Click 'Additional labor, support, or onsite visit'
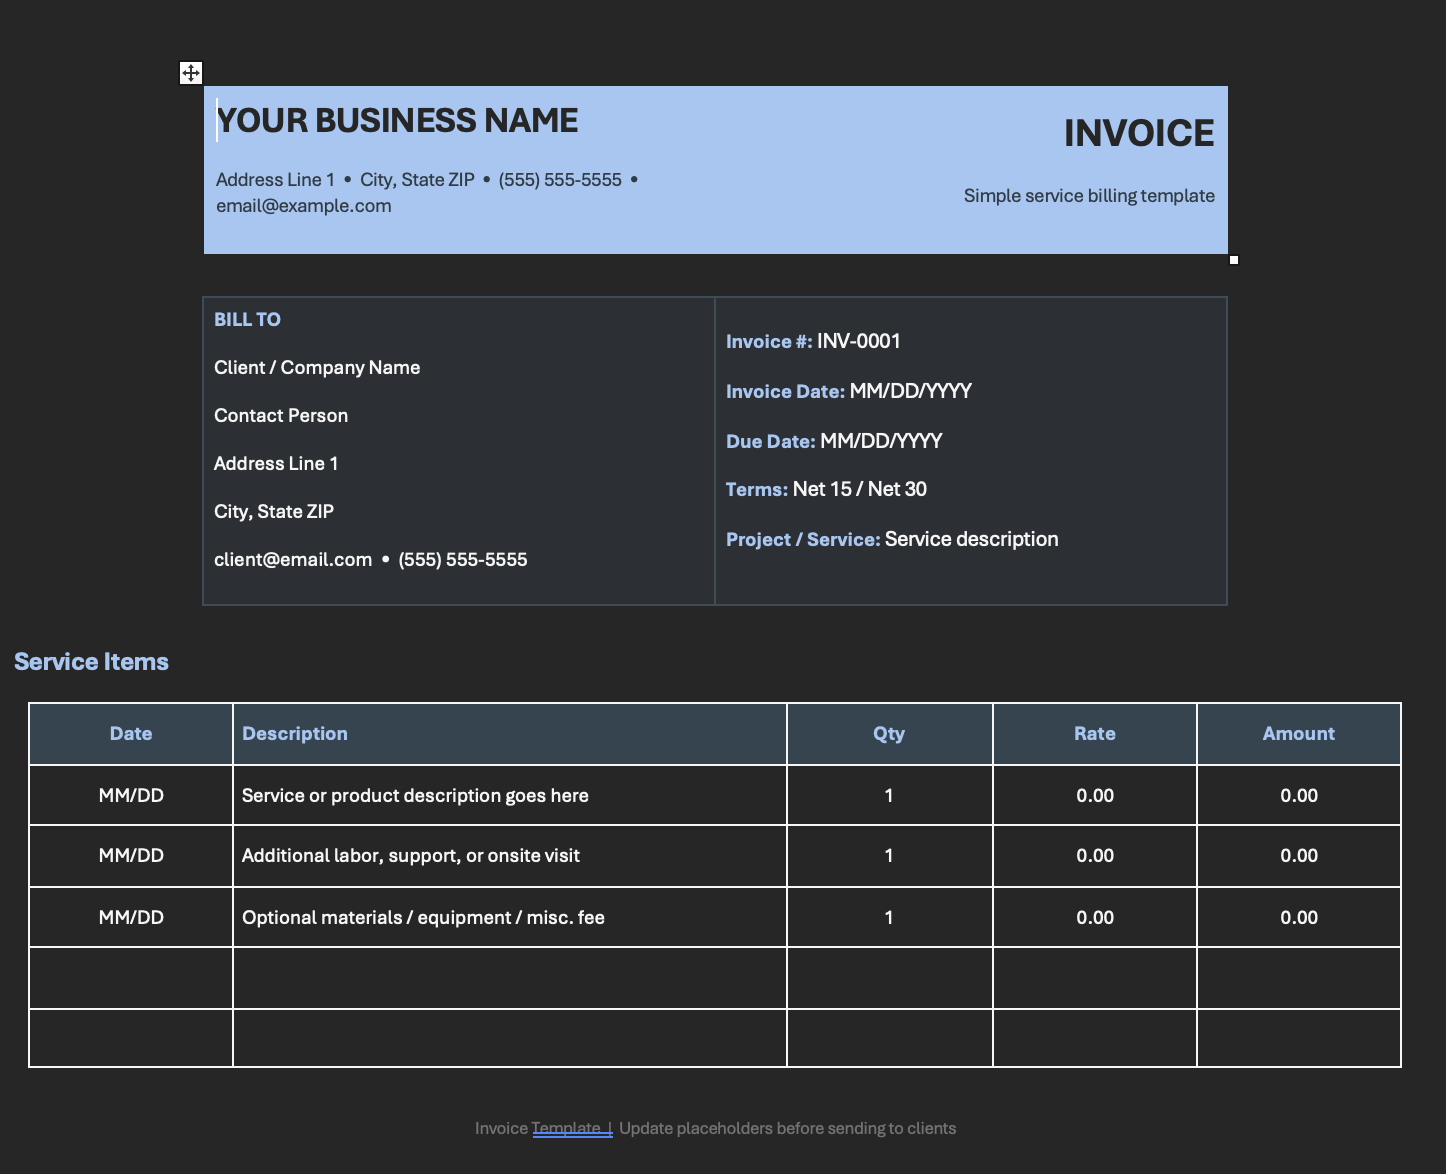1446x1174 pixels. (x=411, y=856)
